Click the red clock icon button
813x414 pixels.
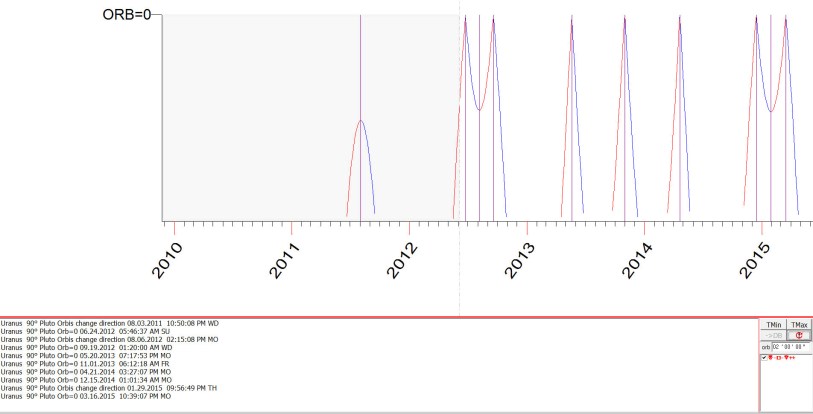[798, 336]
